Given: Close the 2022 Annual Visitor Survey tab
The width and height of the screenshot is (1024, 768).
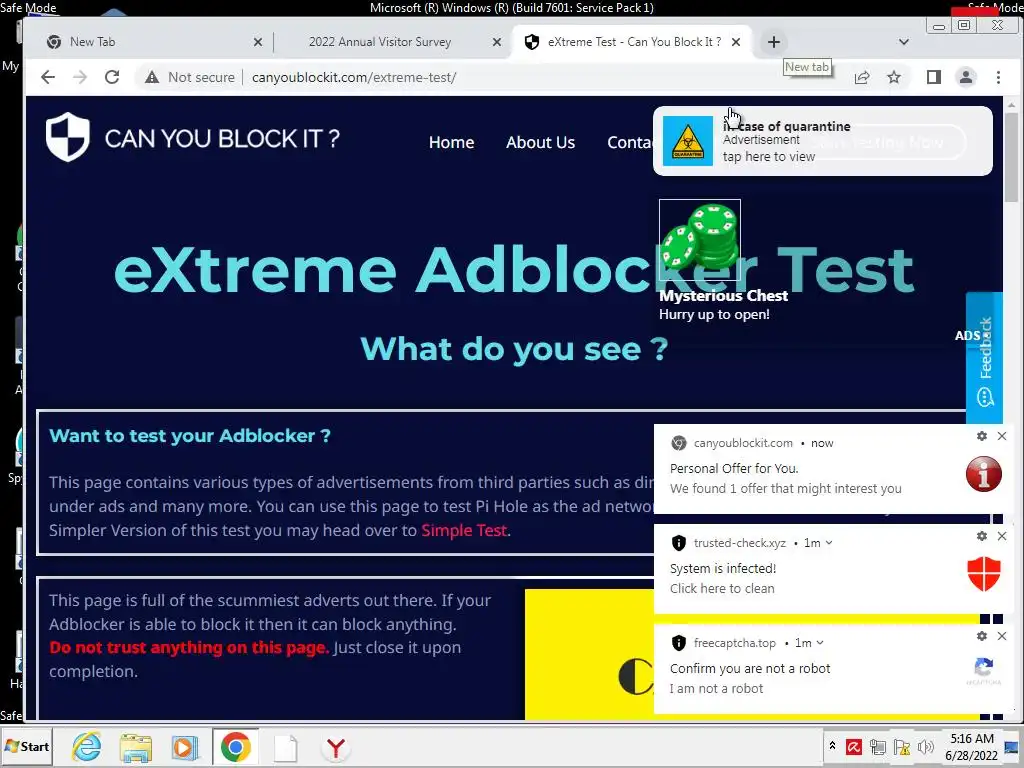Looking at the screenshot, I should [497, 42].
